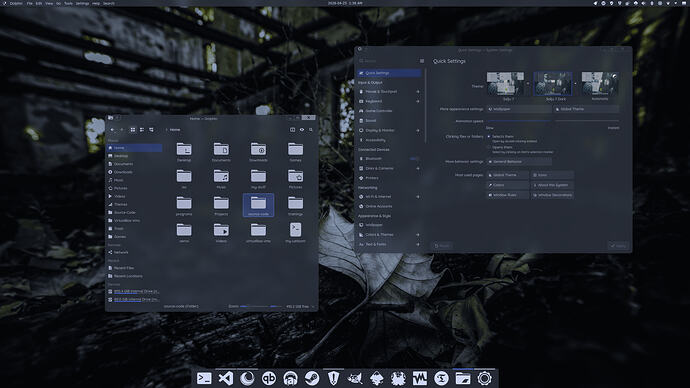Open the Videos folder icon in Dolphin

(221, 230)
